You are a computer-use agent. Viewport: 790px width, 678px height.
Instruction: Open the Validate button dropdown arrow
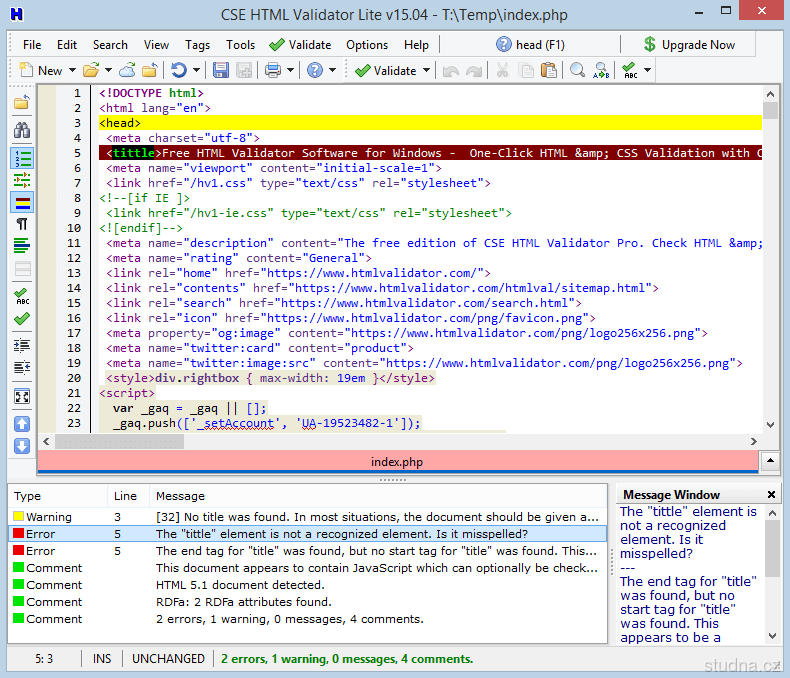click(427, 71)
